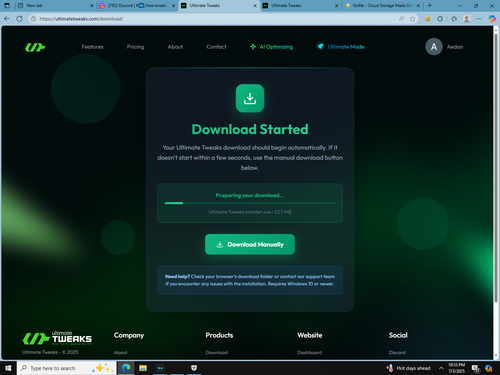
Task: Open Hot days ahead weather widget
Action: tap(409, 368)
